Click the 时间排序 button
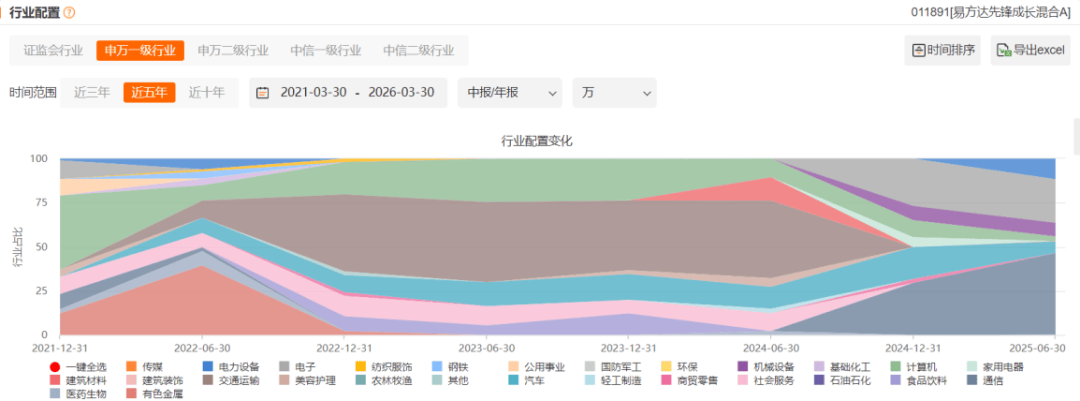 point(942,50)
